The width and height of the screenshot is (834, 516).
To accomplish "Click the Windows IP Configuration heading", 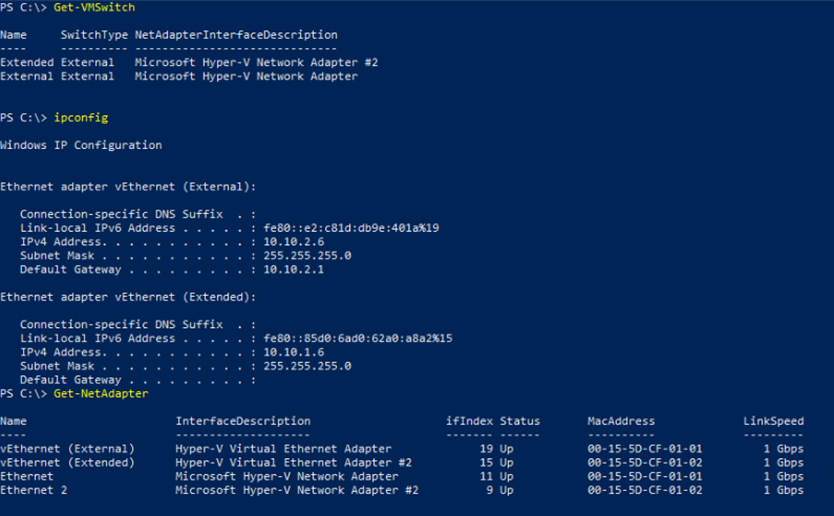I will [81, 145].
